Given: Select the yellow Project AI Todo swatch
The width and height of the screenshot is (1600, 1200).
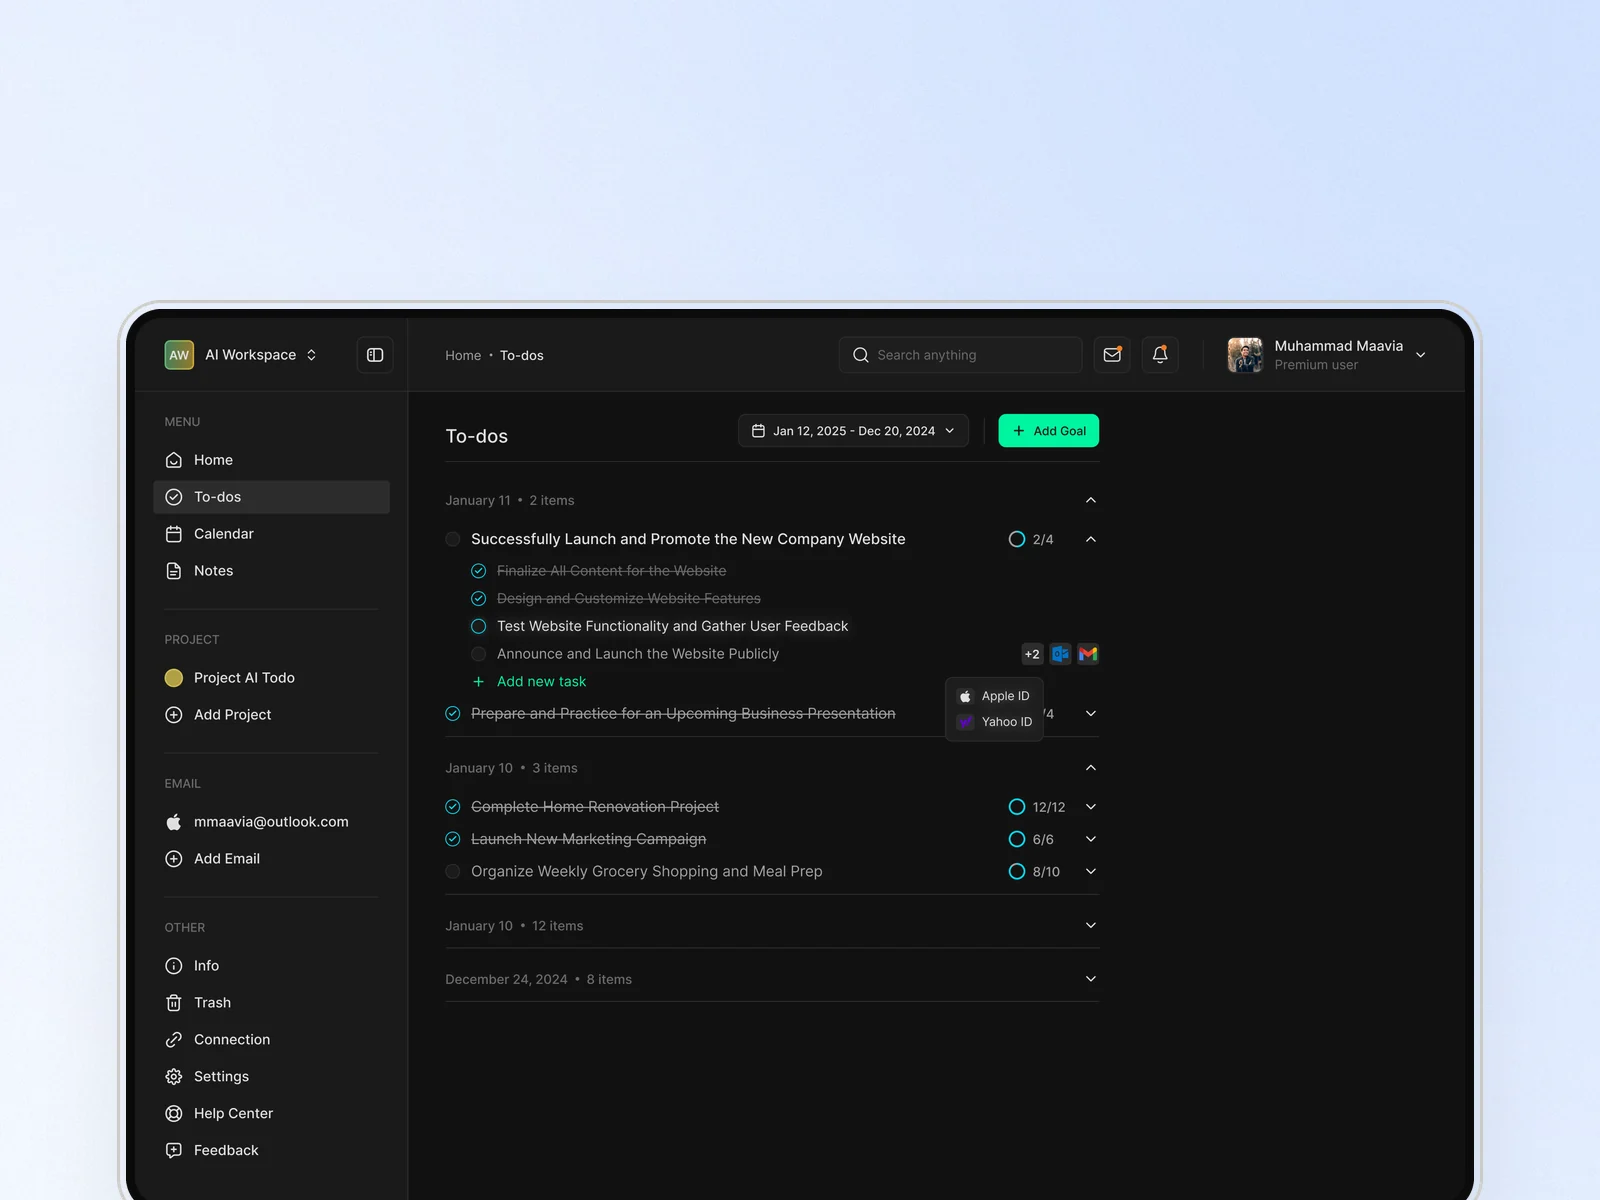Looking at the screenshot, I should [x=174, y=678].
